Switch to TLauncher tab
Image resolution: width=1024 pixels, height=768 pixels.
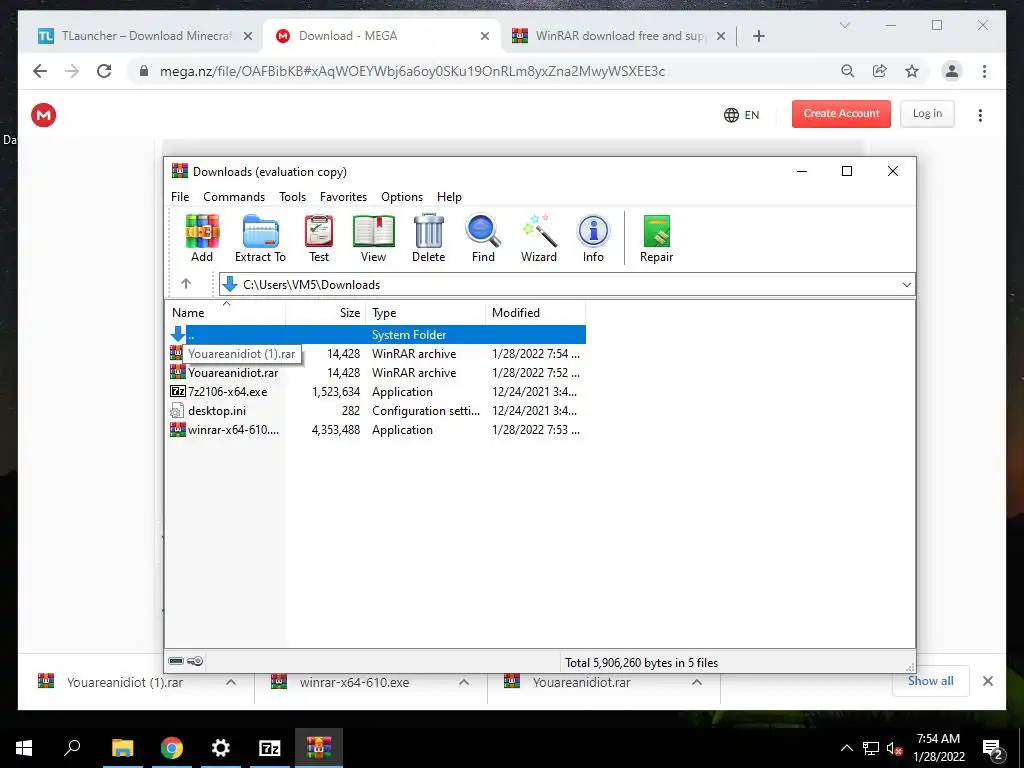147,36
